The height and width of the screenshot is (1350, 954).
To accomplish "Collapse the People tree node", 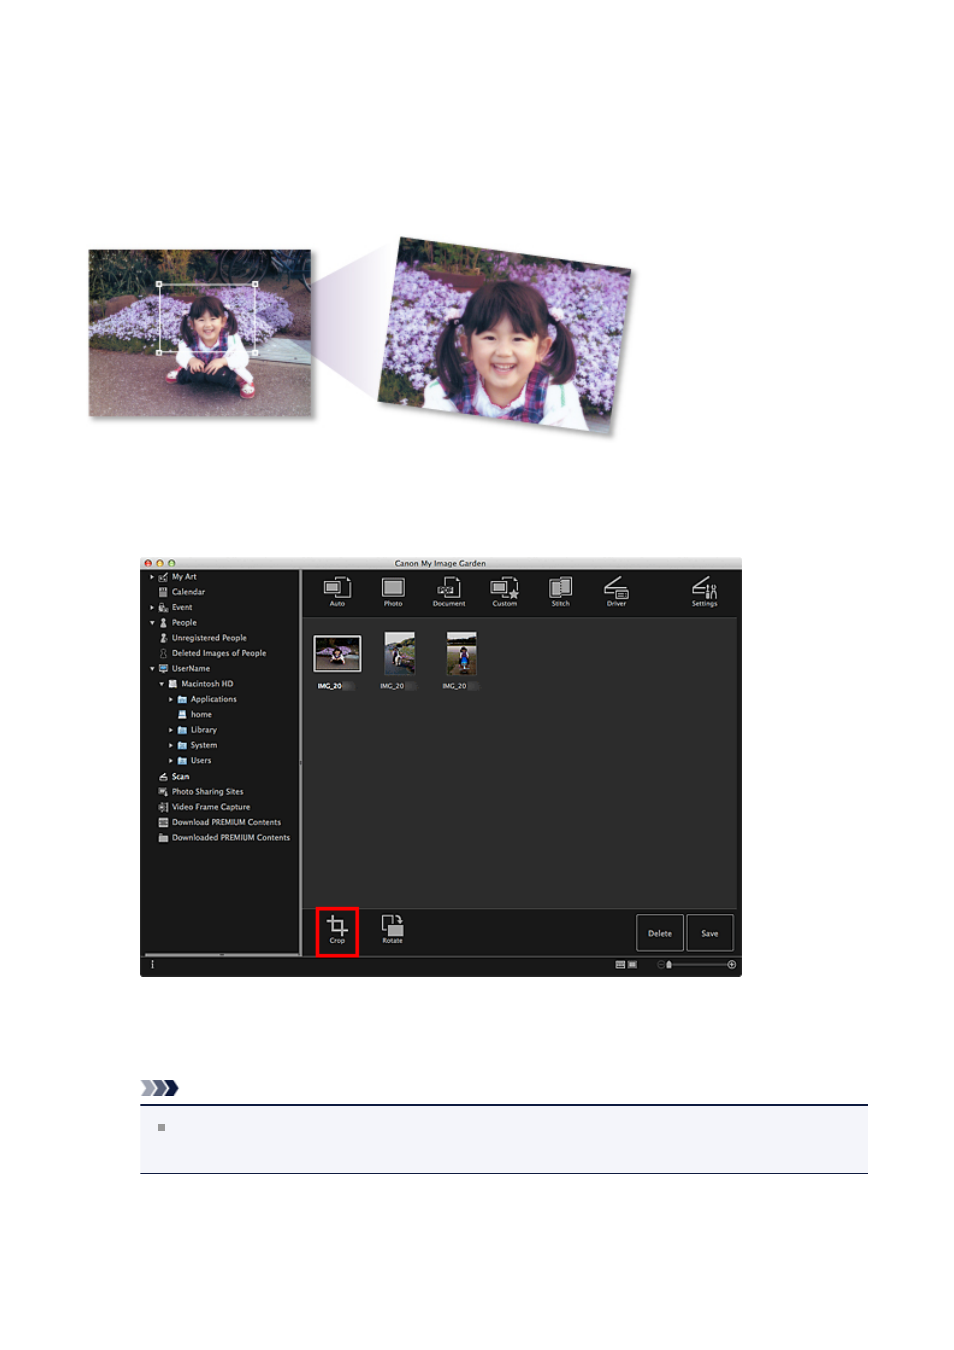I will tap(152, 623).
